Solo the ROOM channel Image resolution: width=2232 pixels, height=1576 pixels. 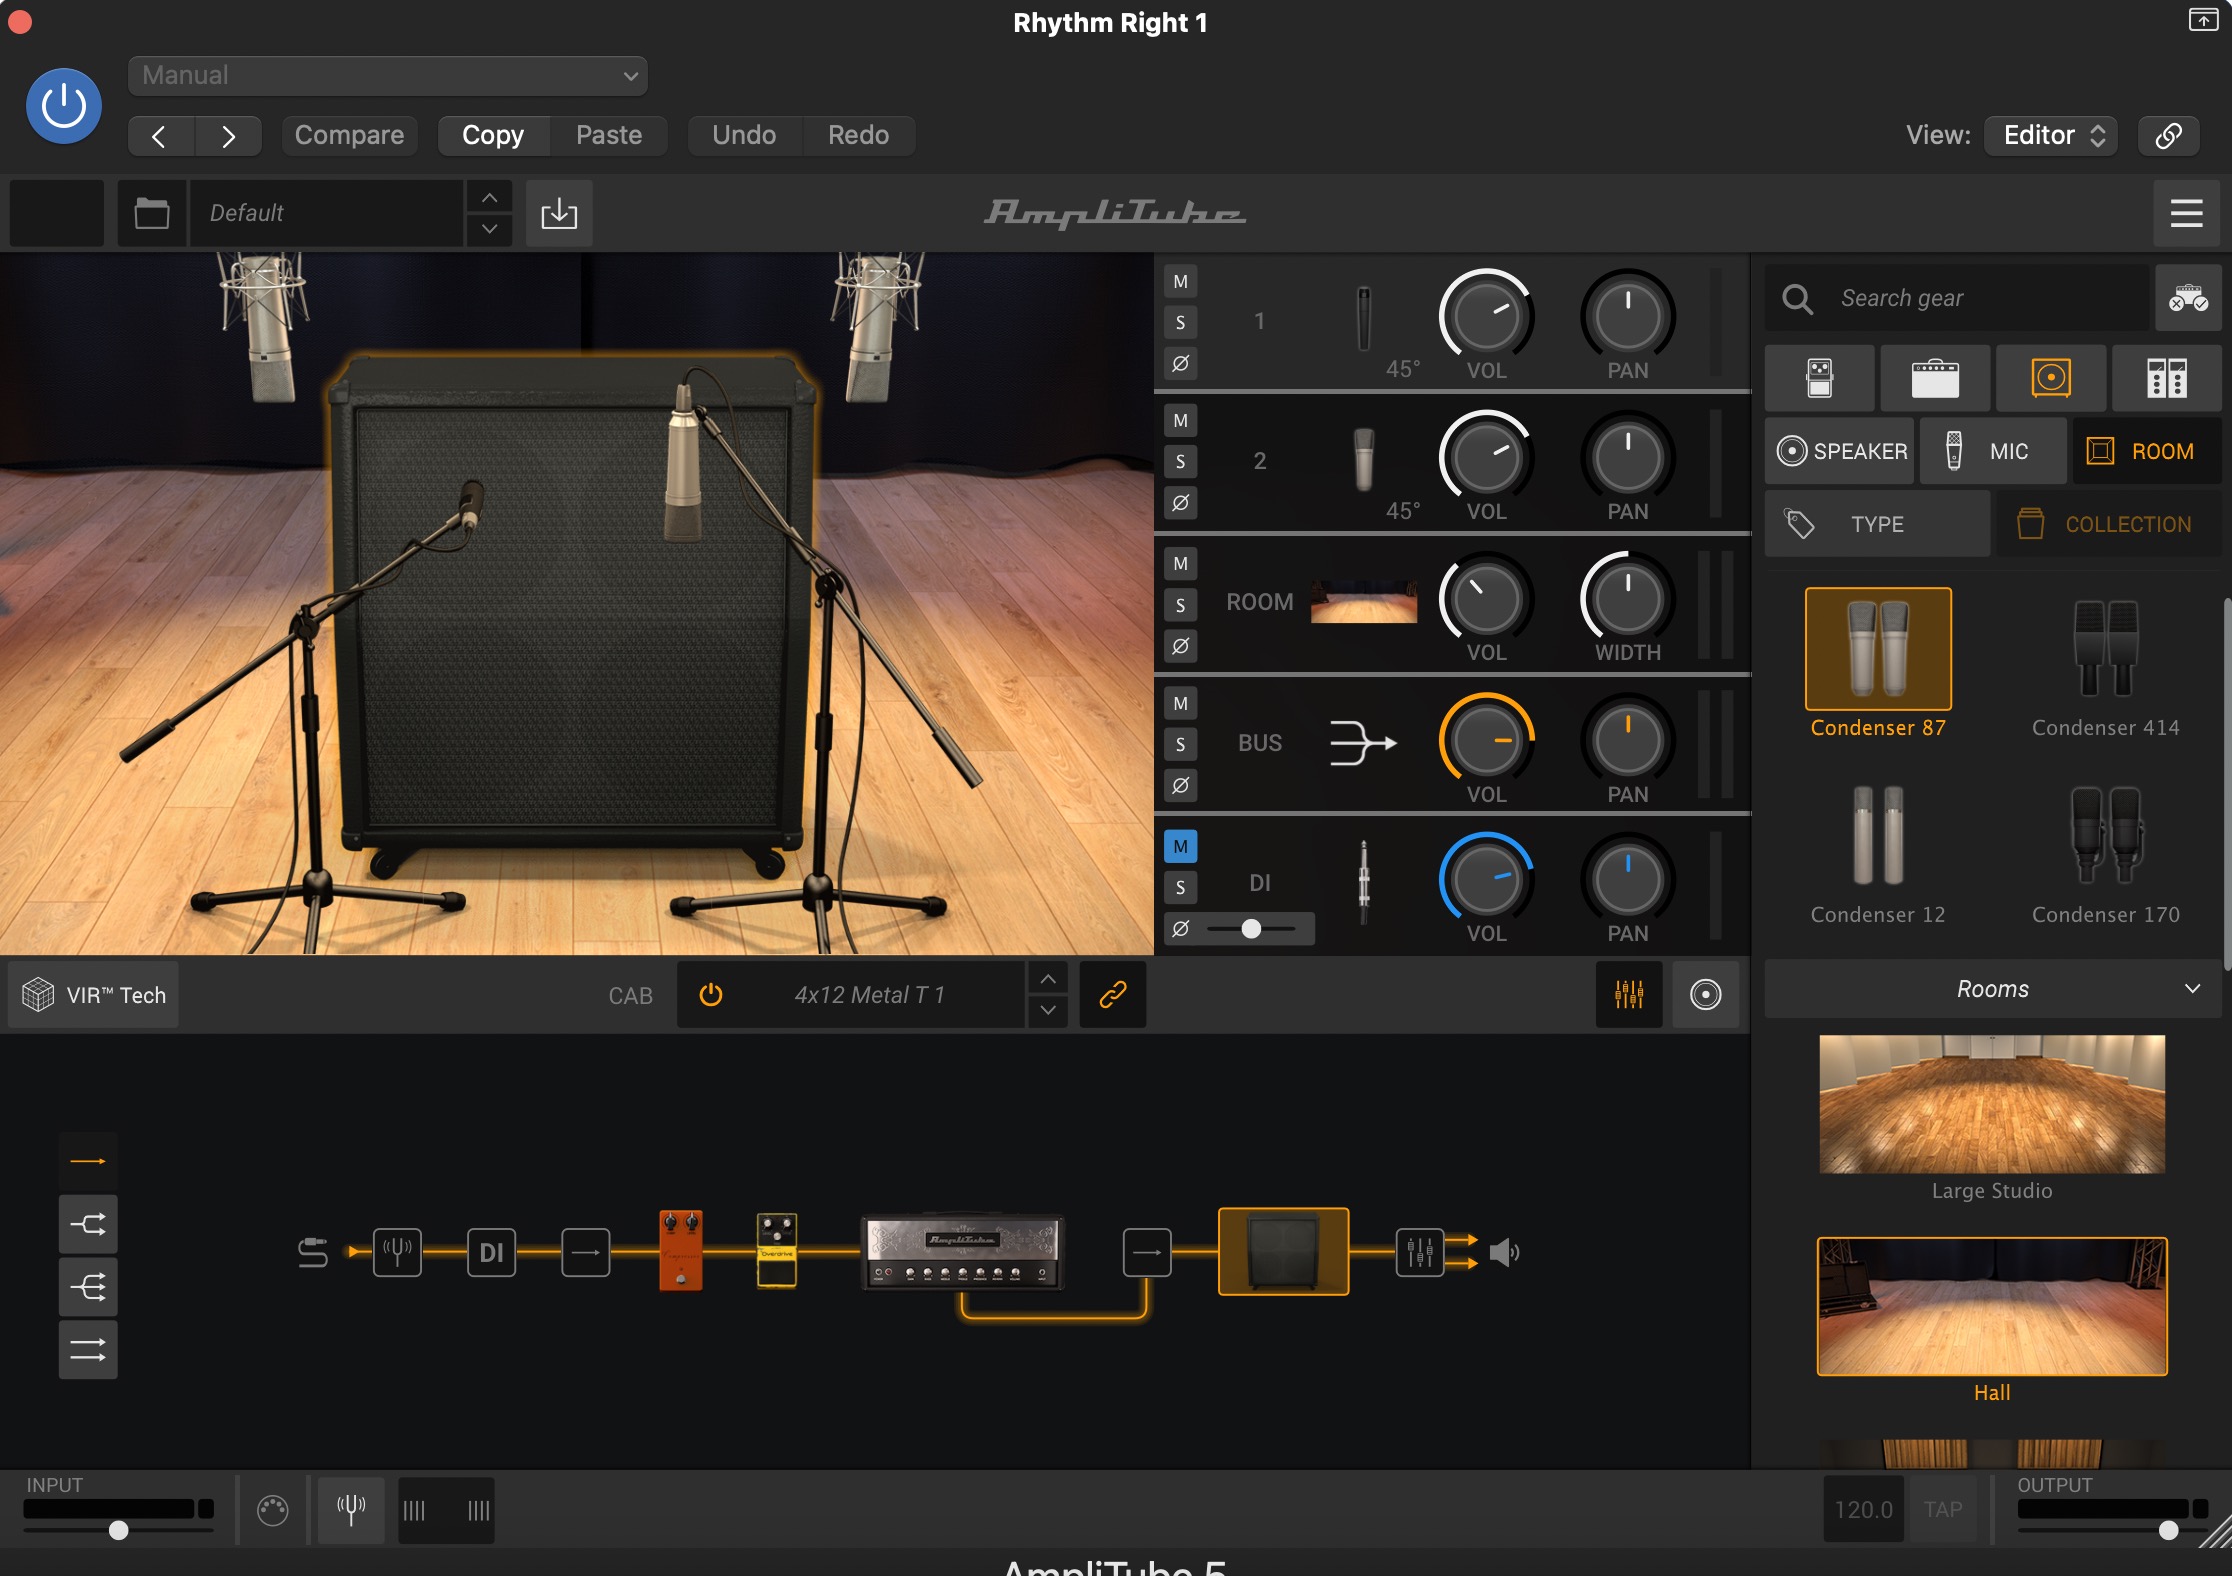click(x=1181, y=605)
